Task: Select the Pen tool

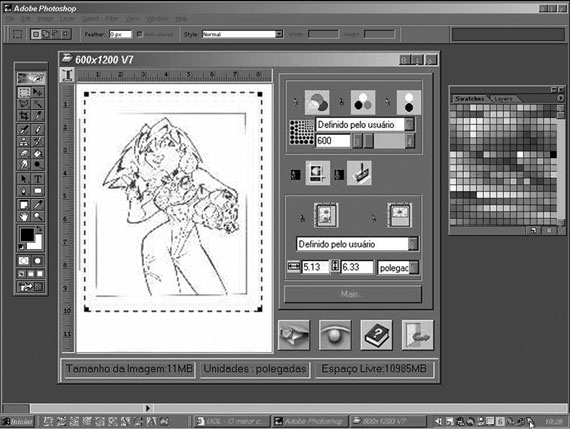Action: tap(24, 191)
